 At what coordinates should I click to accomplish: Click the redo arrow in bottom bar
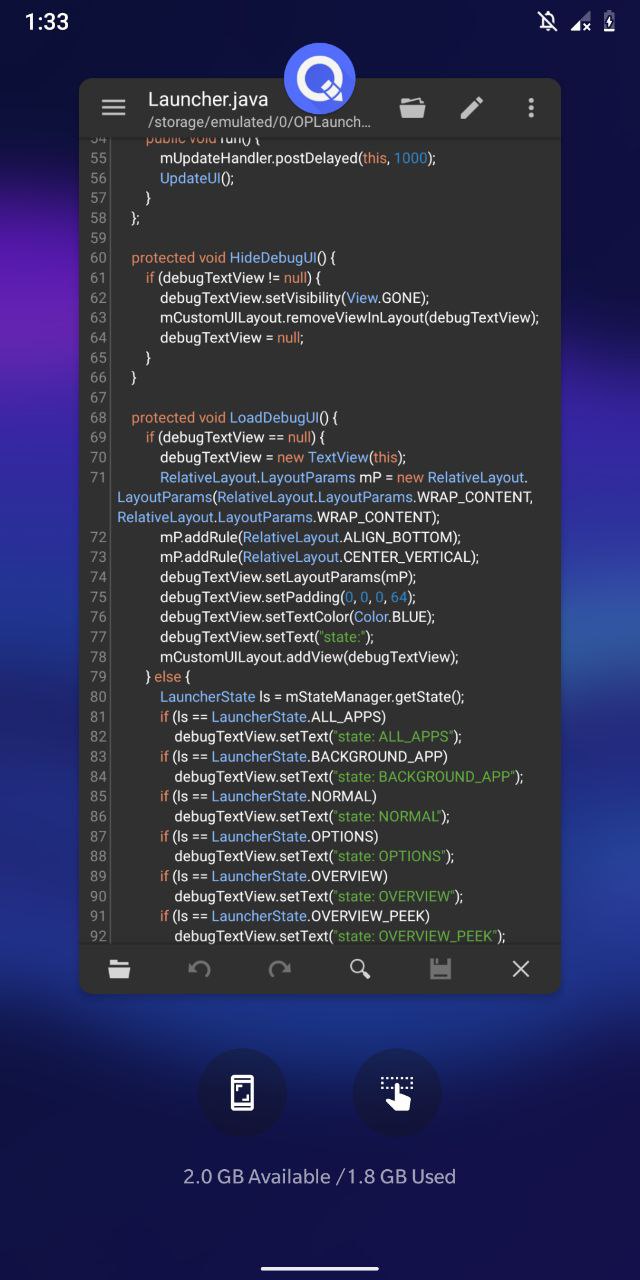click(280, 968)
